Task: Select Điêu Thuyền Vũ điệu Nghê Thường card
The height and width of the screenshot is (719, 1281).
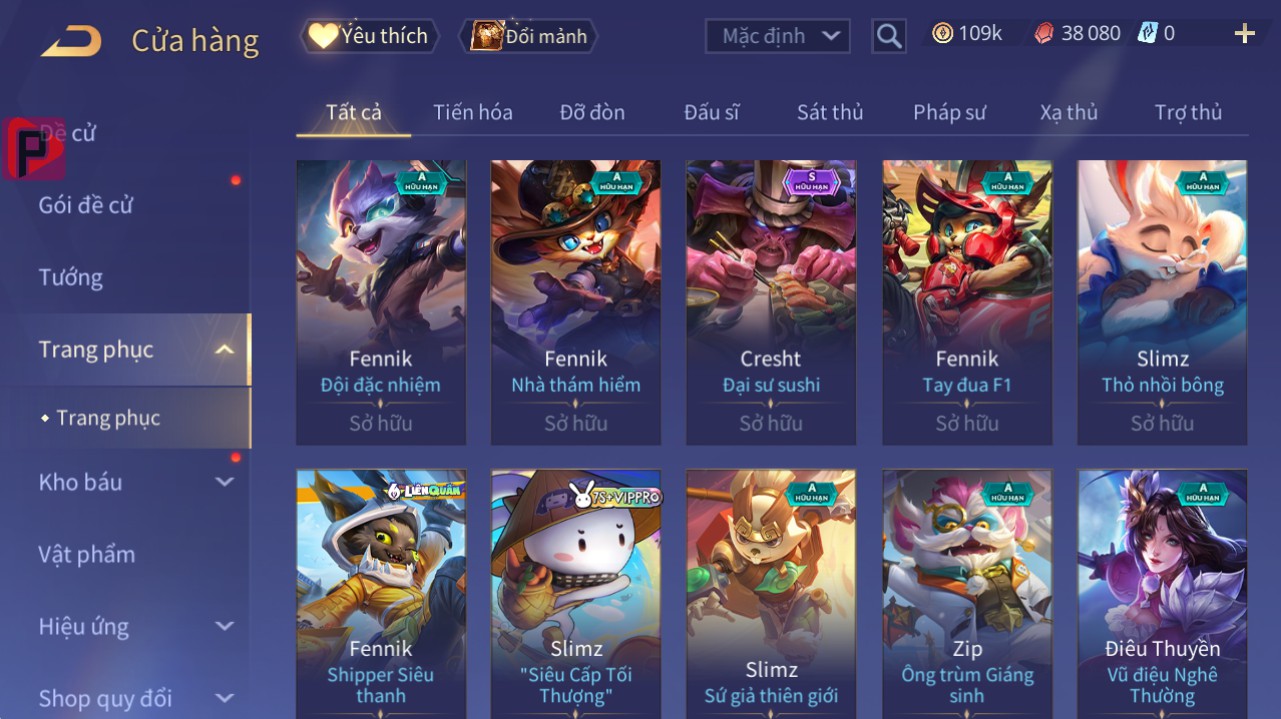Action: pos(1162,594)
